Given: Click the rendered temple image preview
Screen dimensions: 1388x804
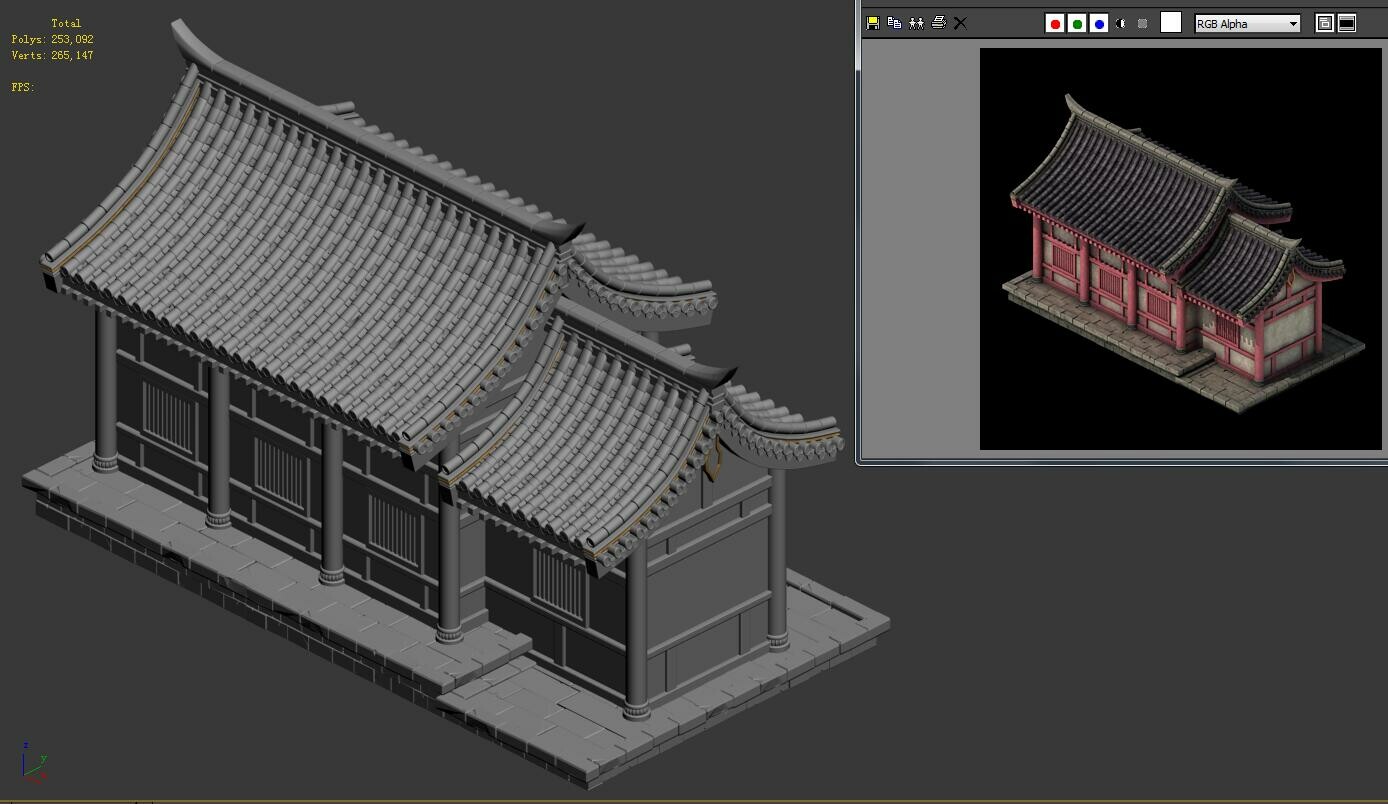Looking at the screenshot, I should coord(1180,249).
